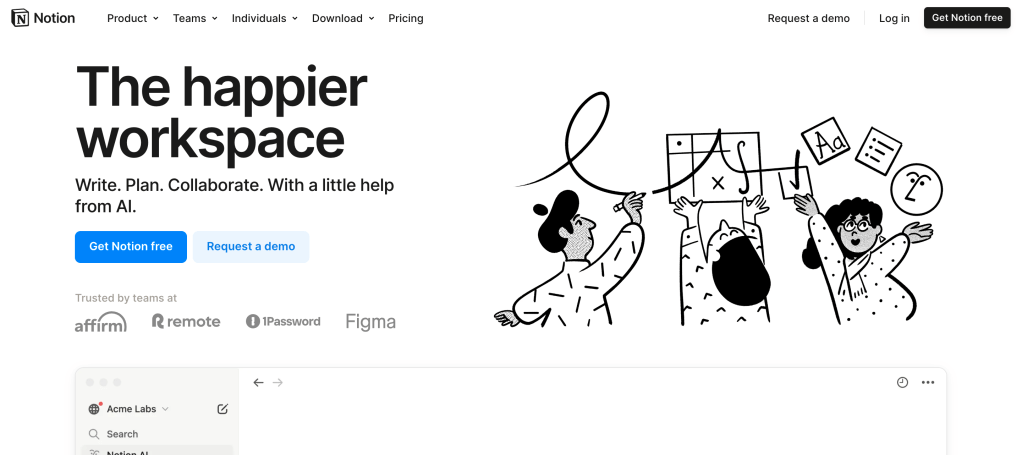Viewport: 1022px width, 455px height.
Task: Click the affirm logo
Action: pyautogui.click(x=101, y=321)
